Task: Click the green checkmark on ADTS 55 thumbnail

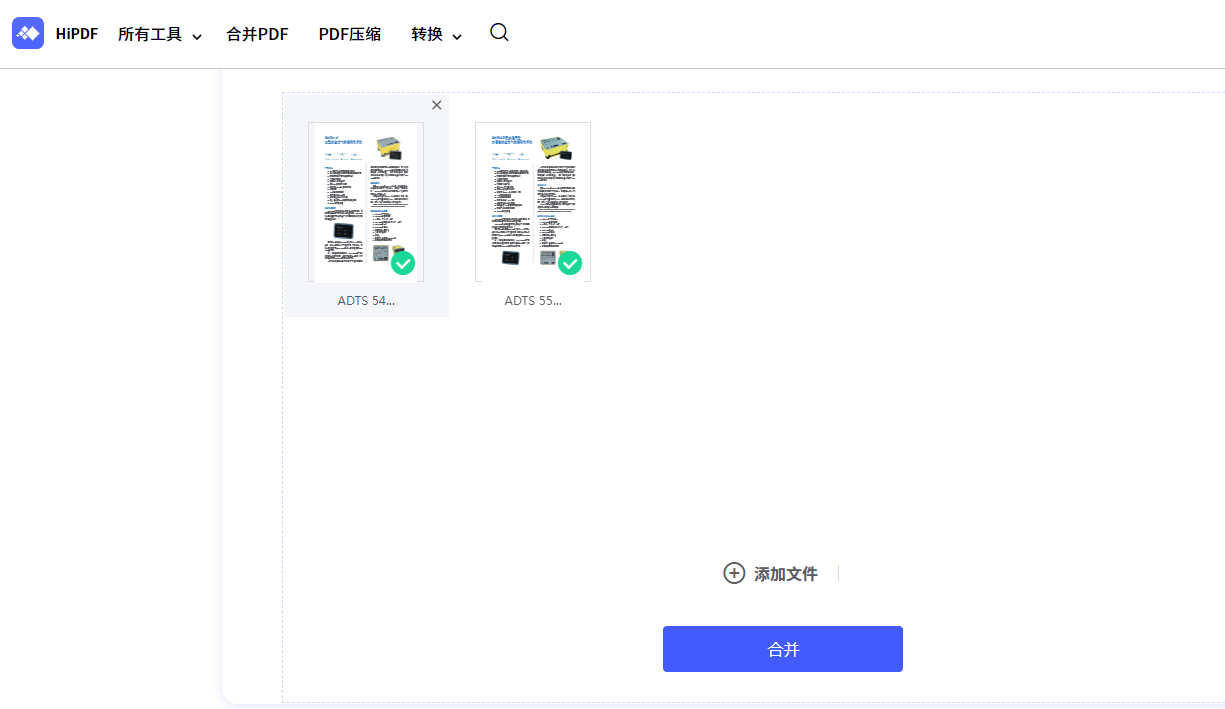Action: tap(570, 263)
